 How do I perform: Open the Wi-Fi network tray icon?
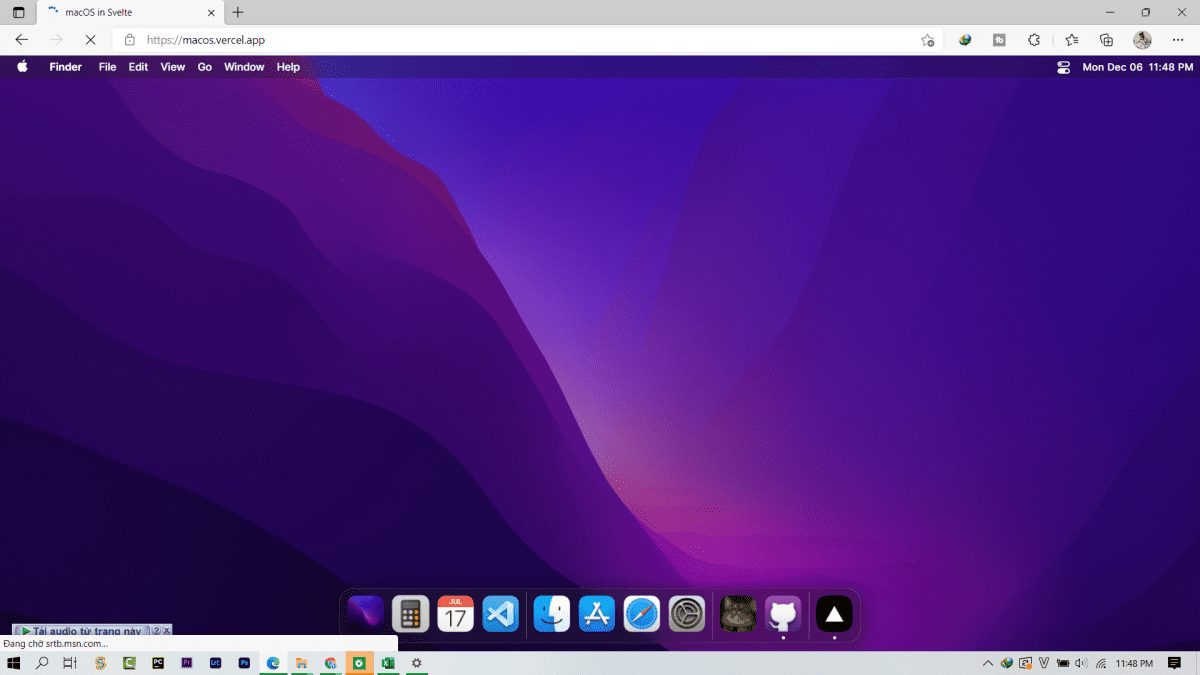(x=1100, y=663)
